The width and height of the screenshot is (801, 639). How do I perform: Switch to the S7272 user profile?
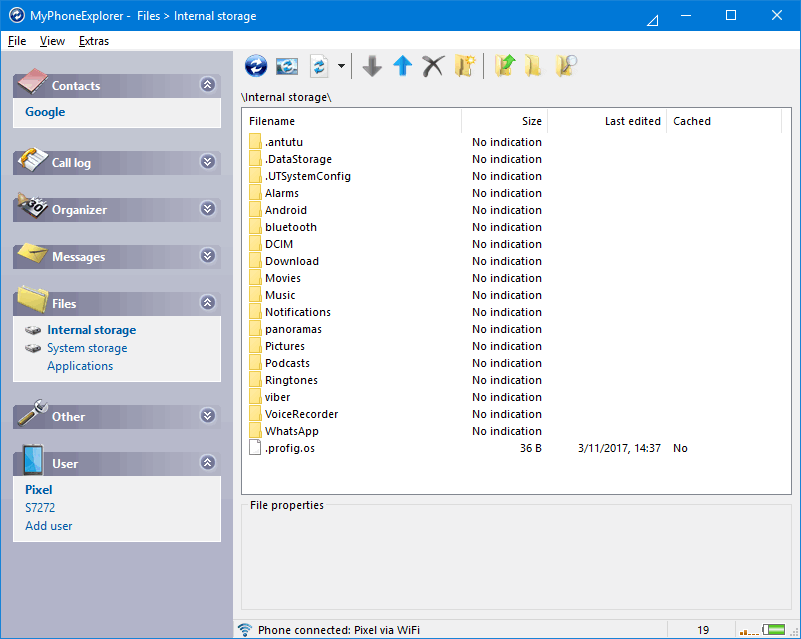[40, 507]
